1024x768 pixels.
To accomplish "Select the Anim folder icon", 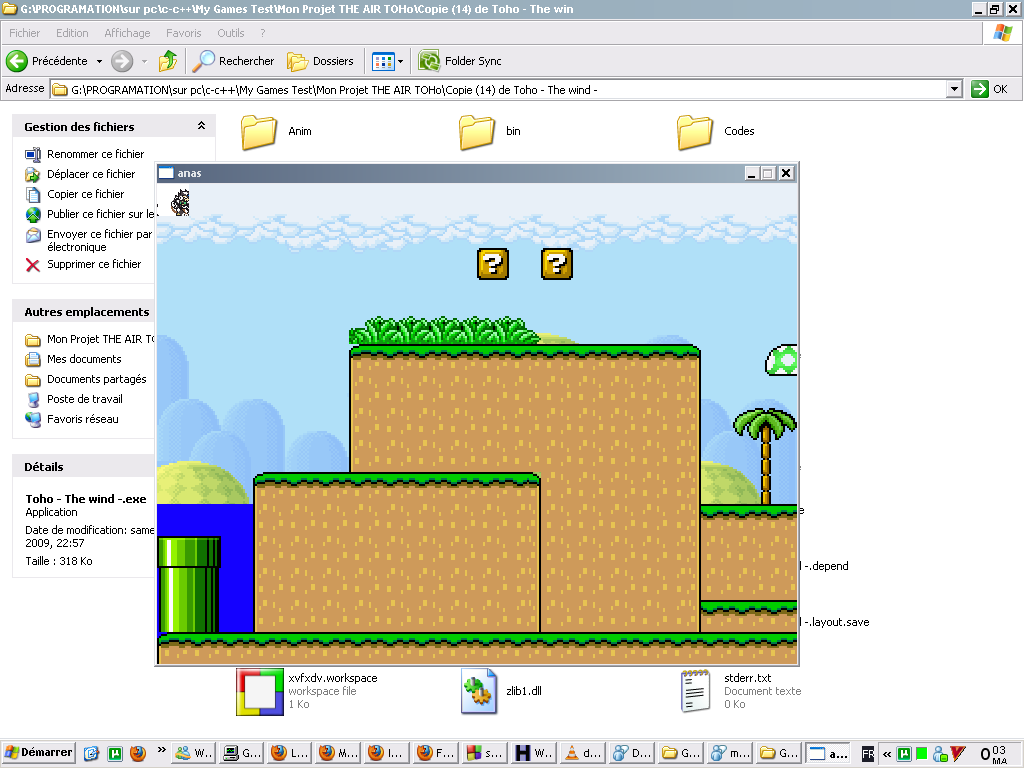I will 259,132.
